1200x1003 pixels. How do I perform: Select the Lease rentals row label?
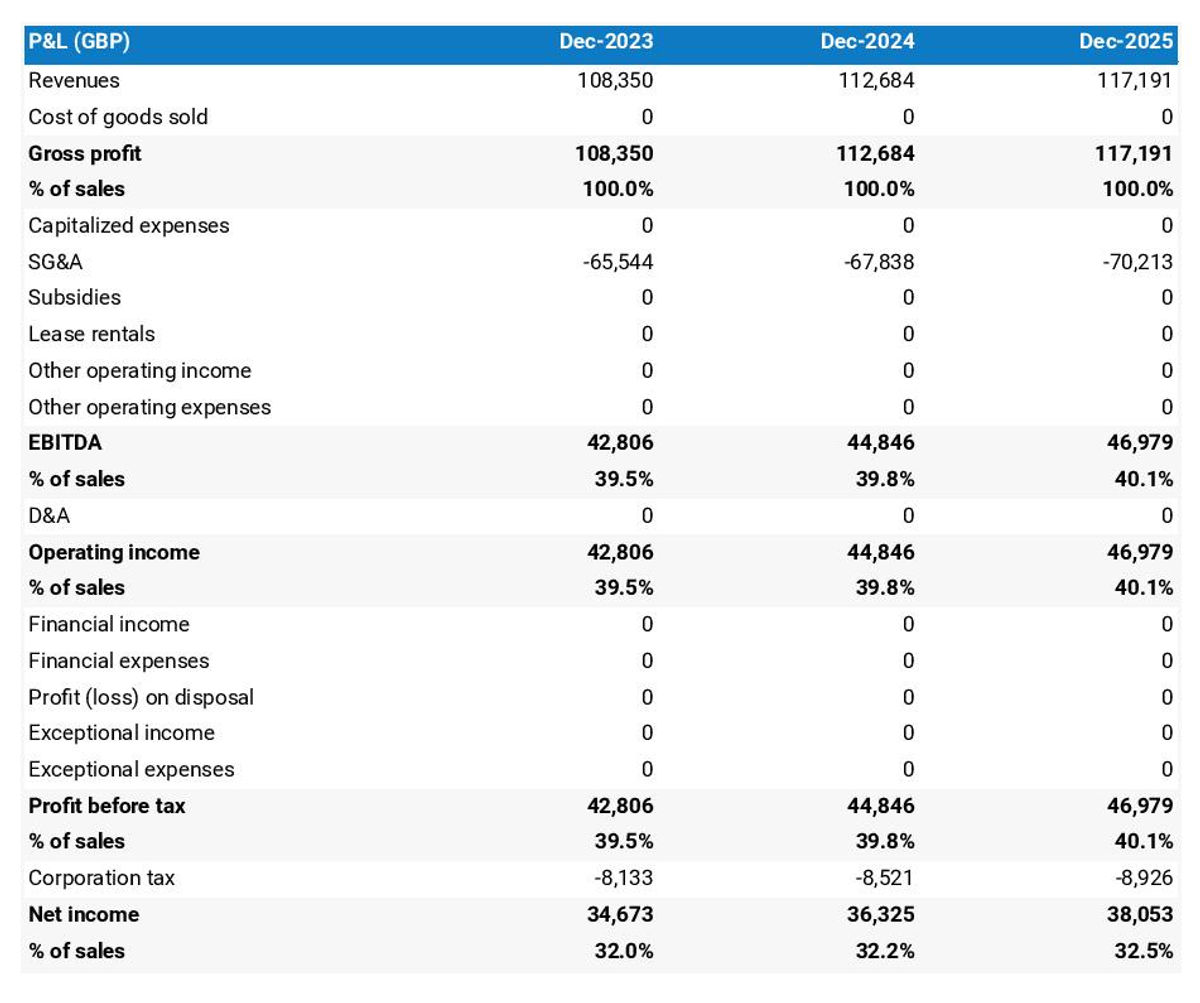pyautogui.click(x=92, y=334)
